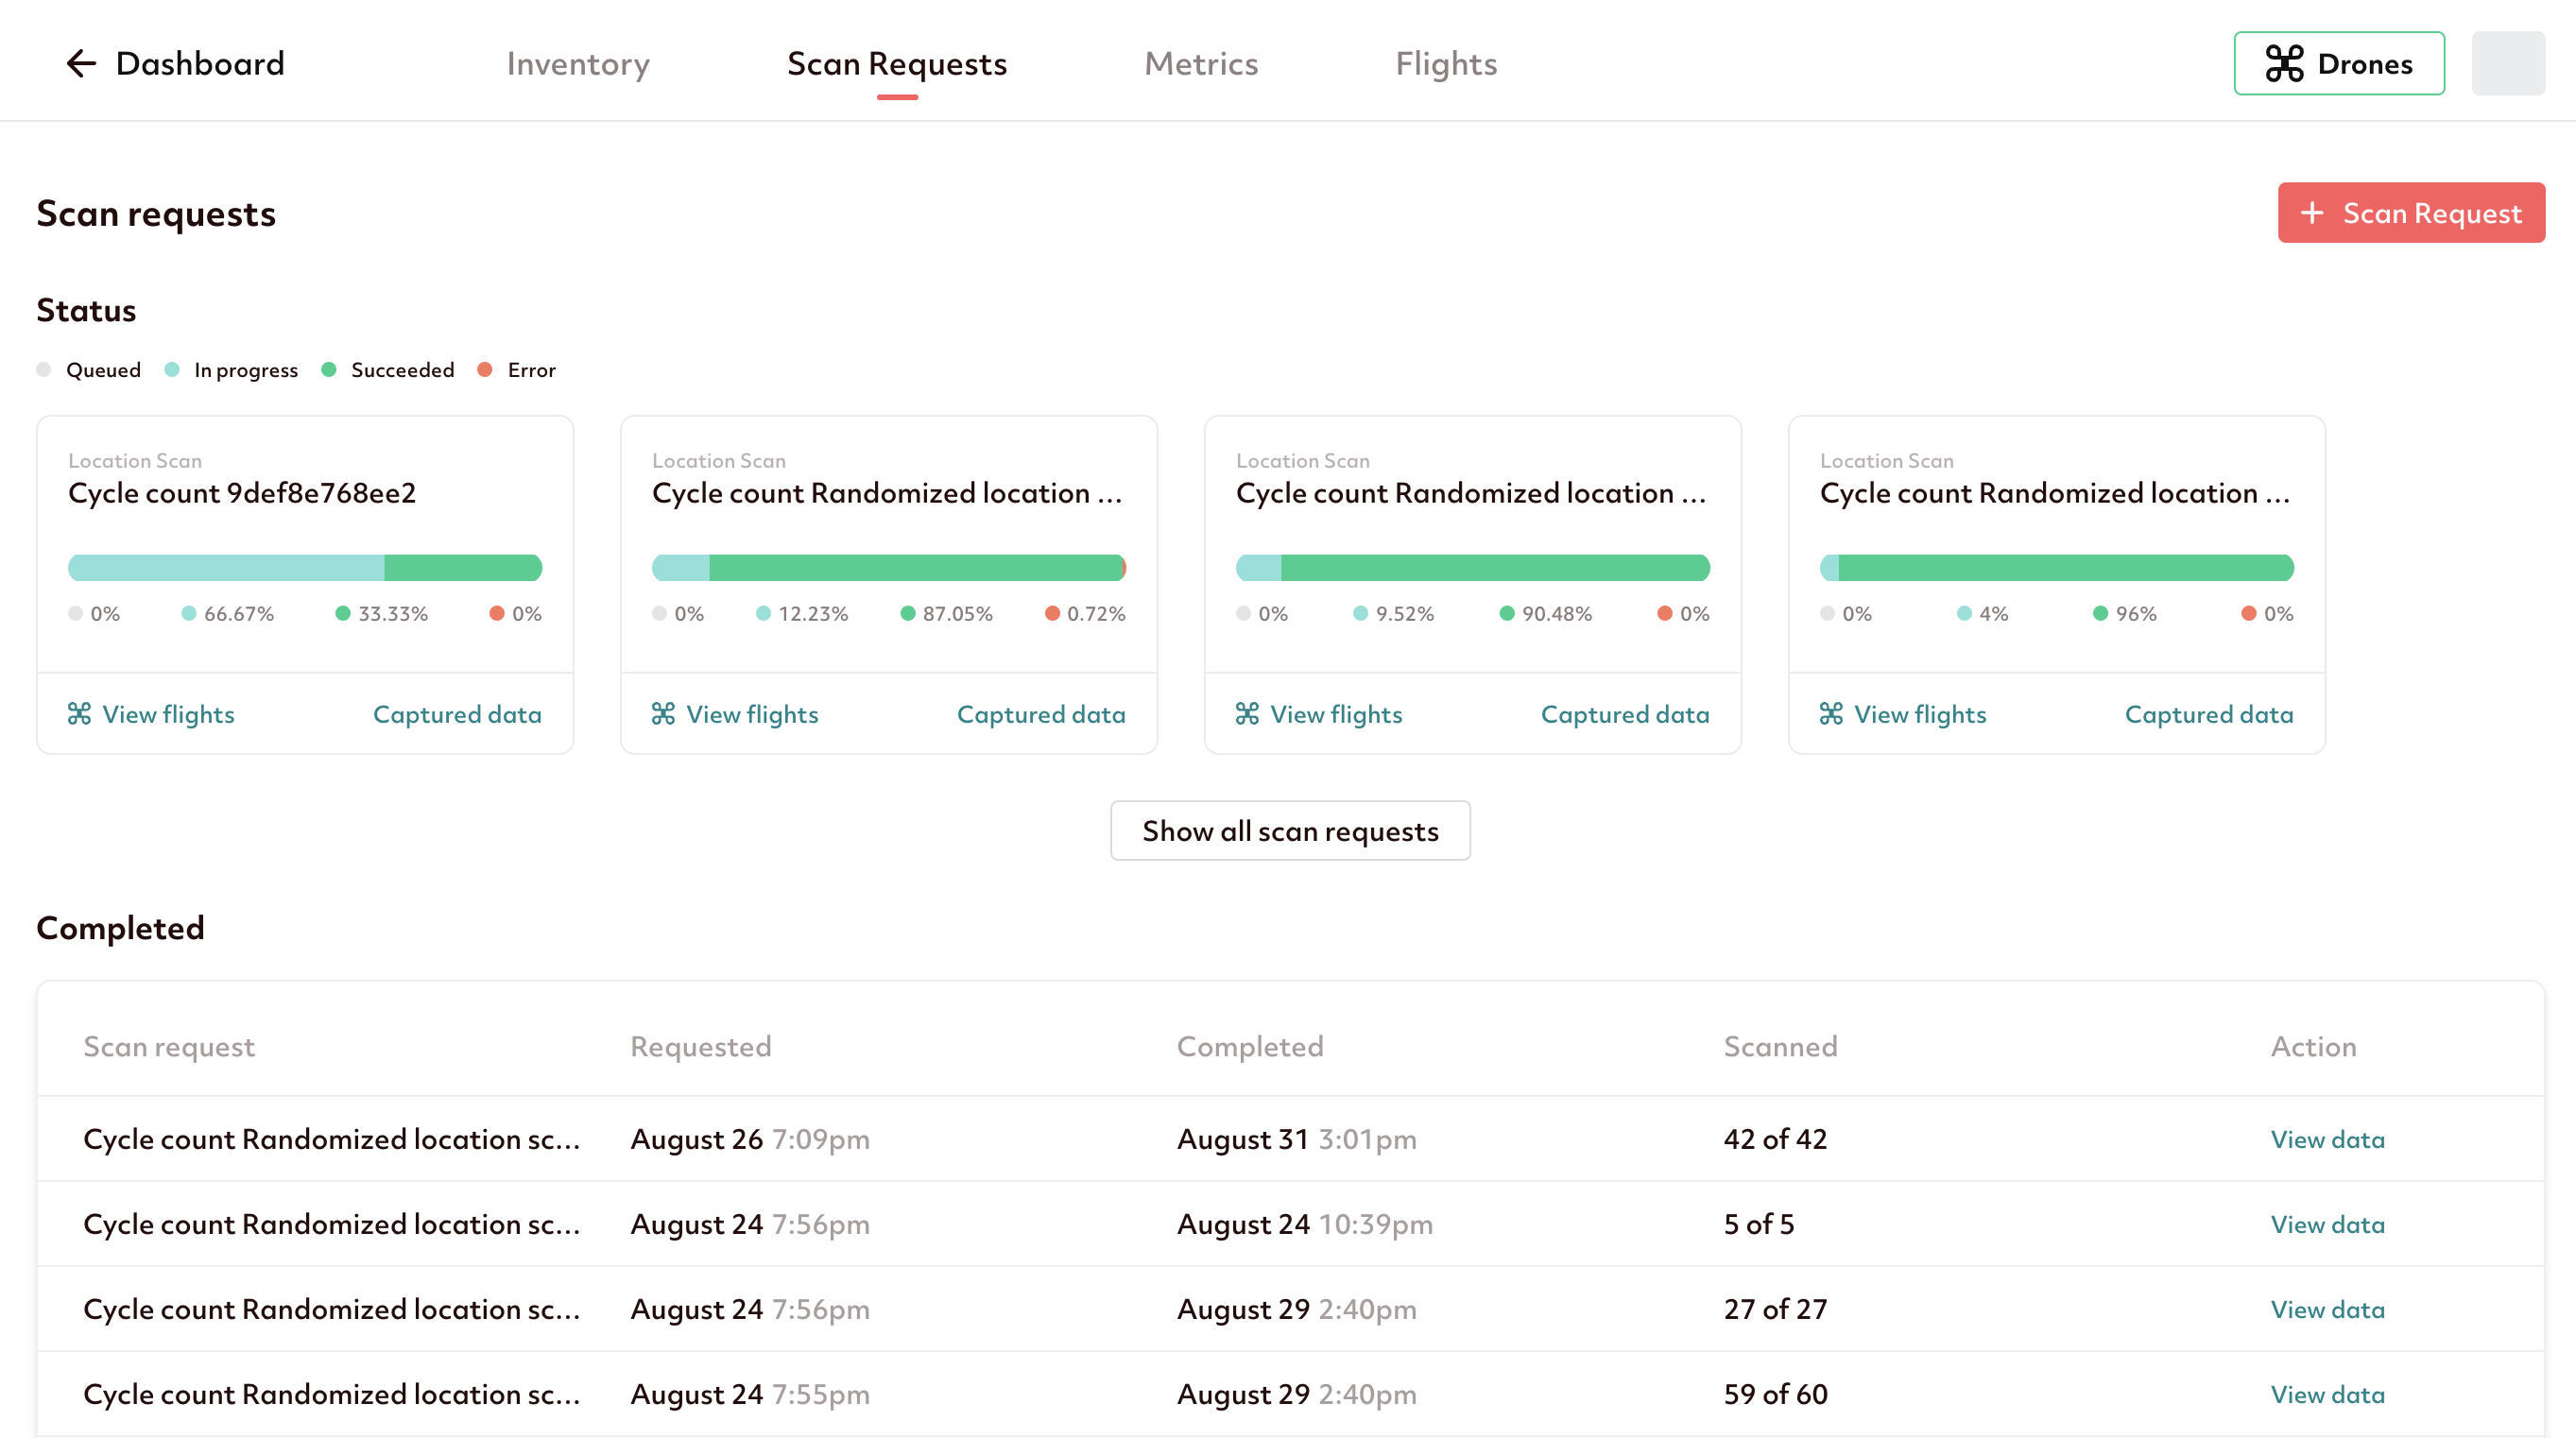Click the grey profile placeholder at top right
This screenshot has width=2576, height=1438.
click(x=2508, y=64)
